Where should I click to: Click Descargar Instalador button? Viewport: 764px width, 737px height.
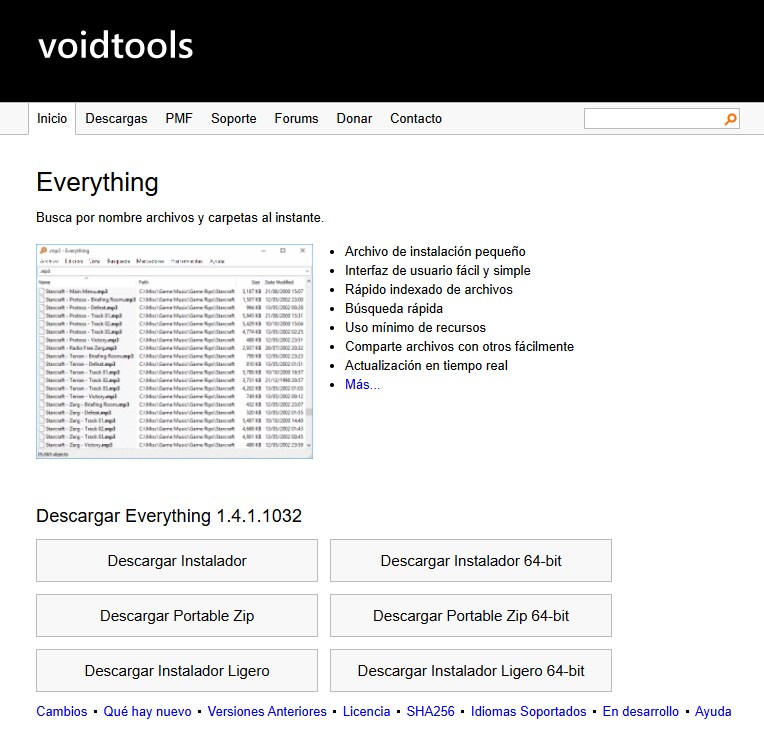point(177,561)
